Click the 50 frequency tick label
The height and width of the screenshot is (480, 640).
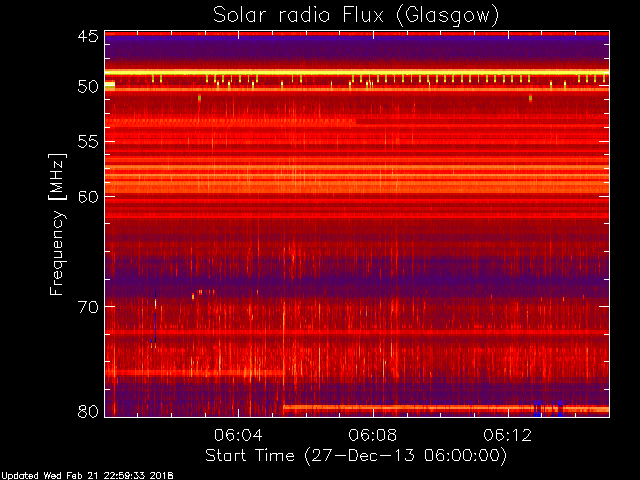(88, 87)
